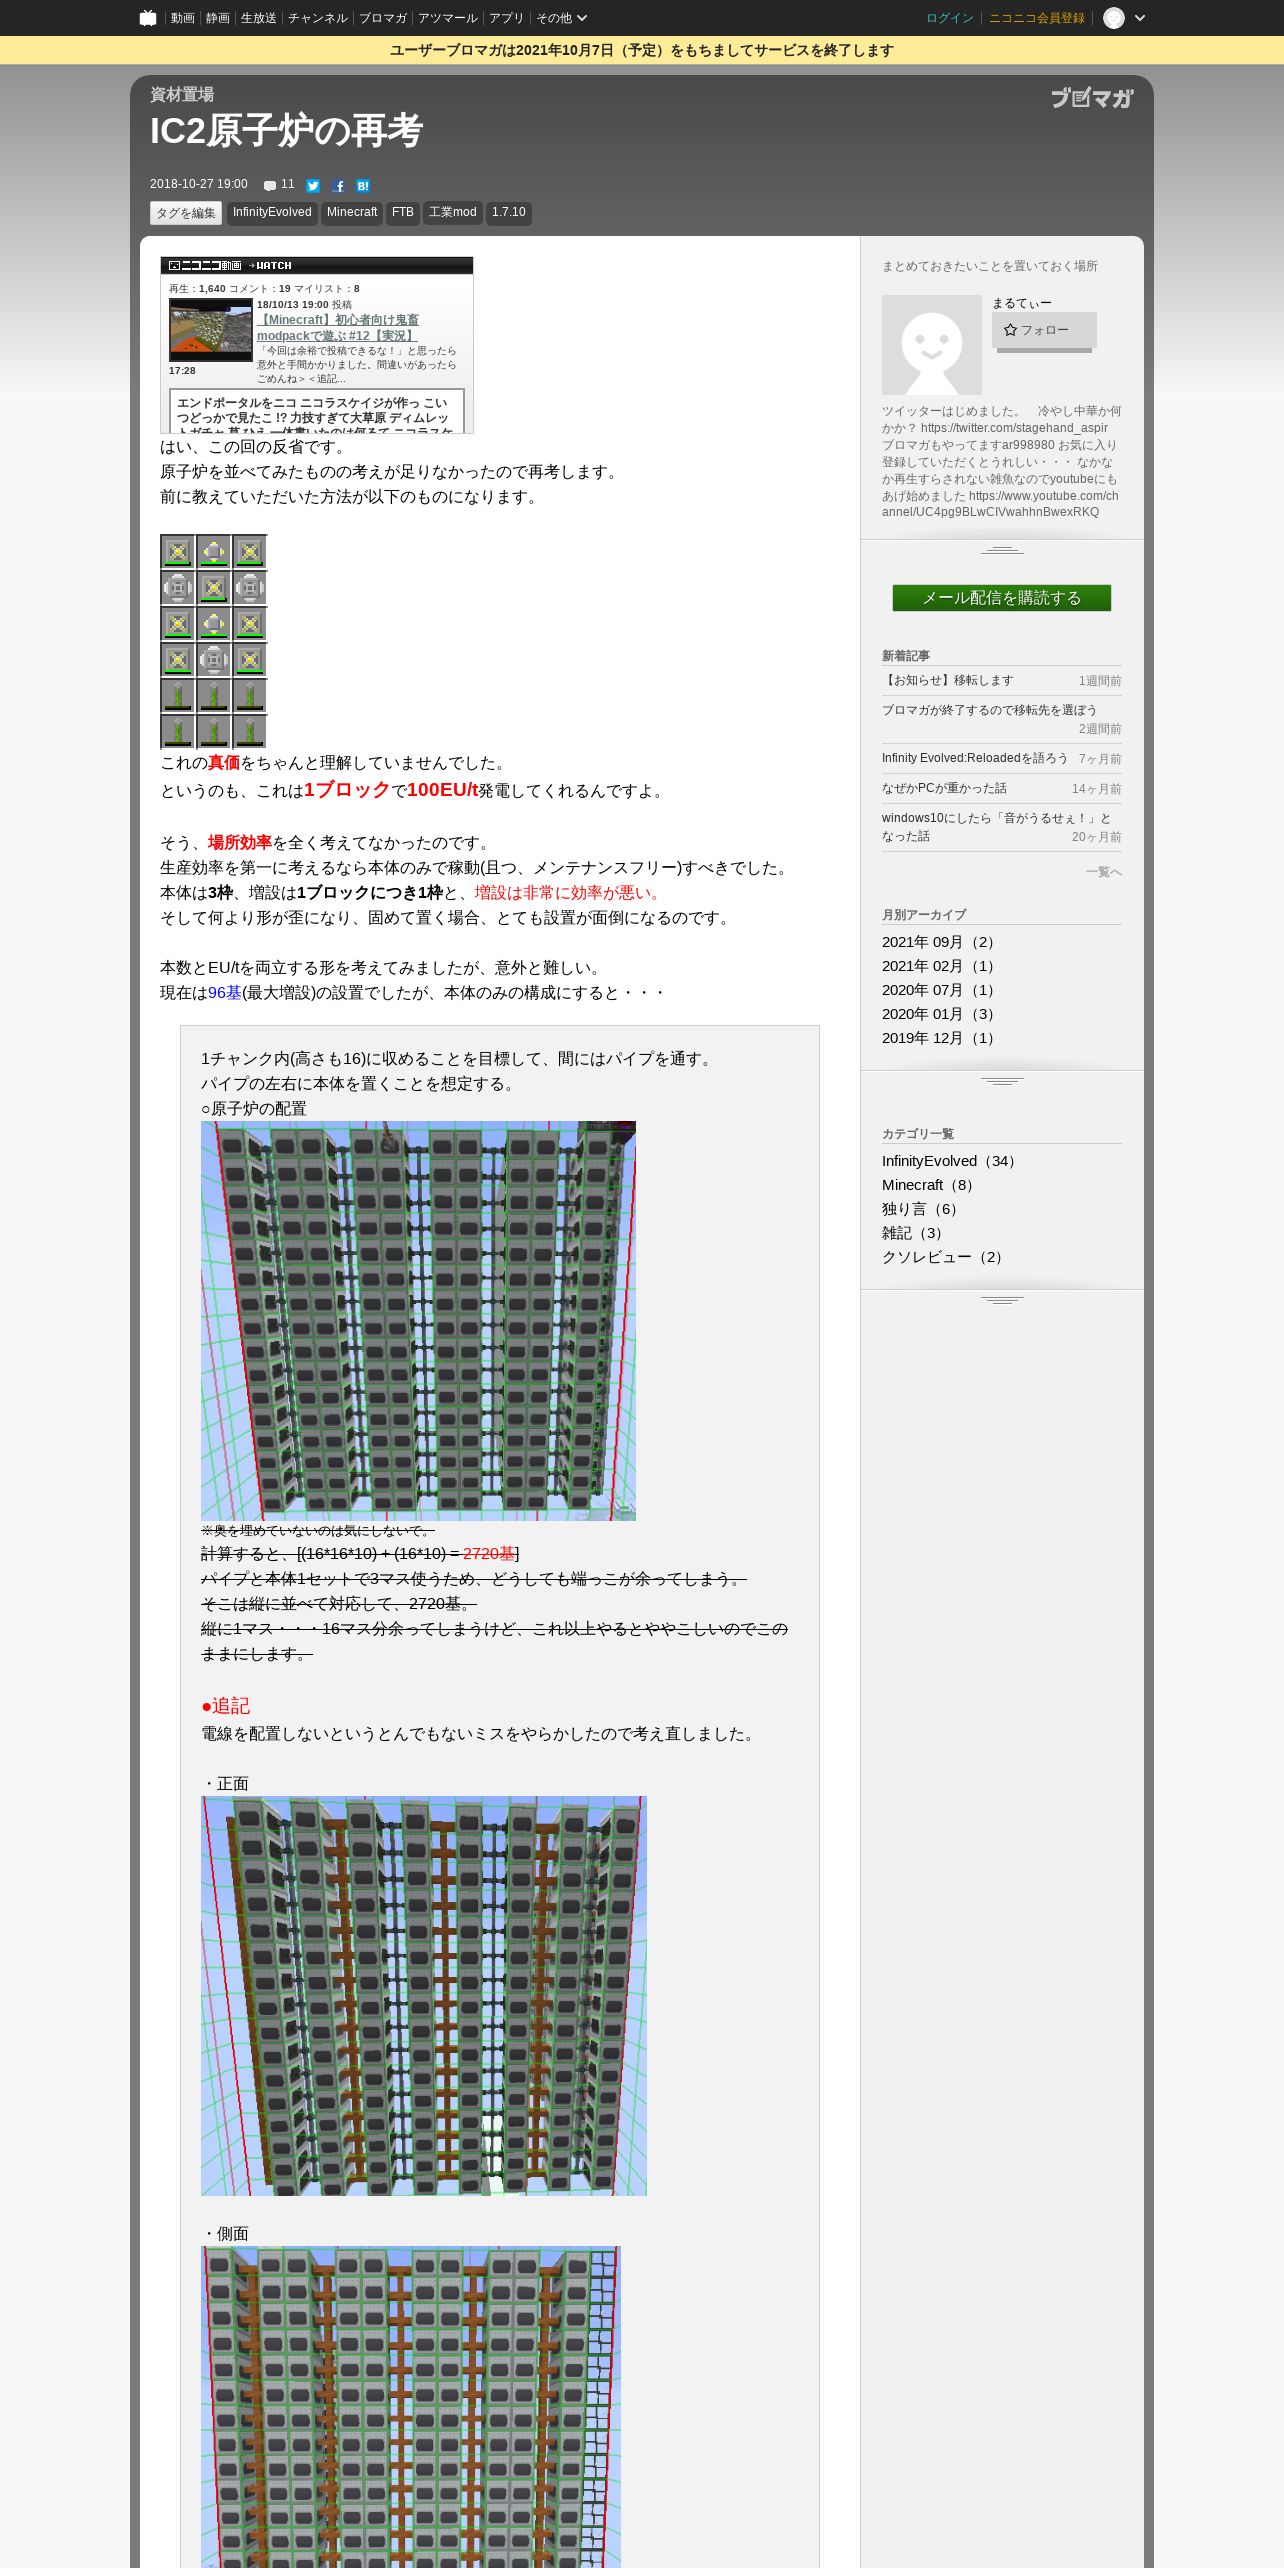Open category クソレビュー（2）

[944, 1257]
